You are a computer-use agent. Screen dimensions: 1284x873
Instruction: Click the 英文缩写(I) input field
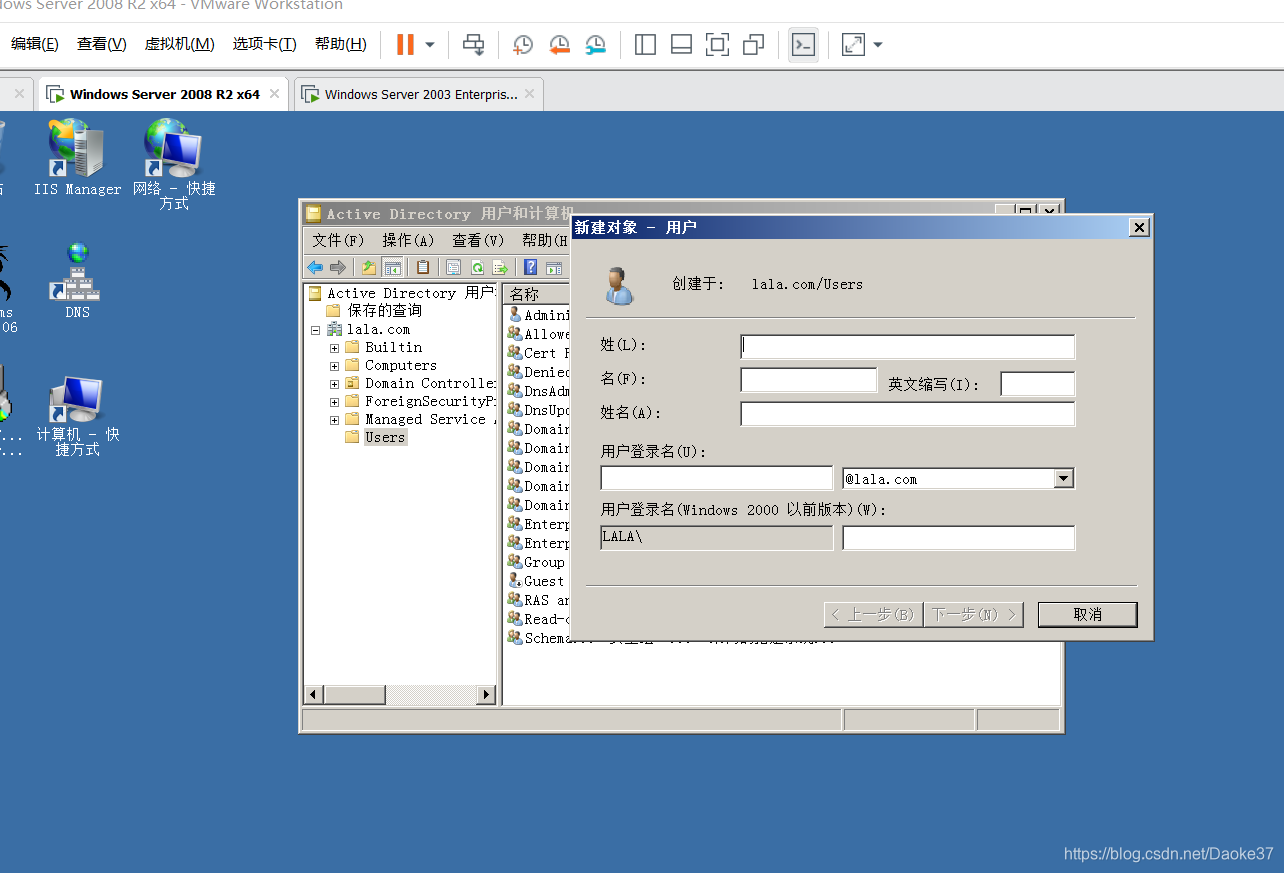point(1038,384)
